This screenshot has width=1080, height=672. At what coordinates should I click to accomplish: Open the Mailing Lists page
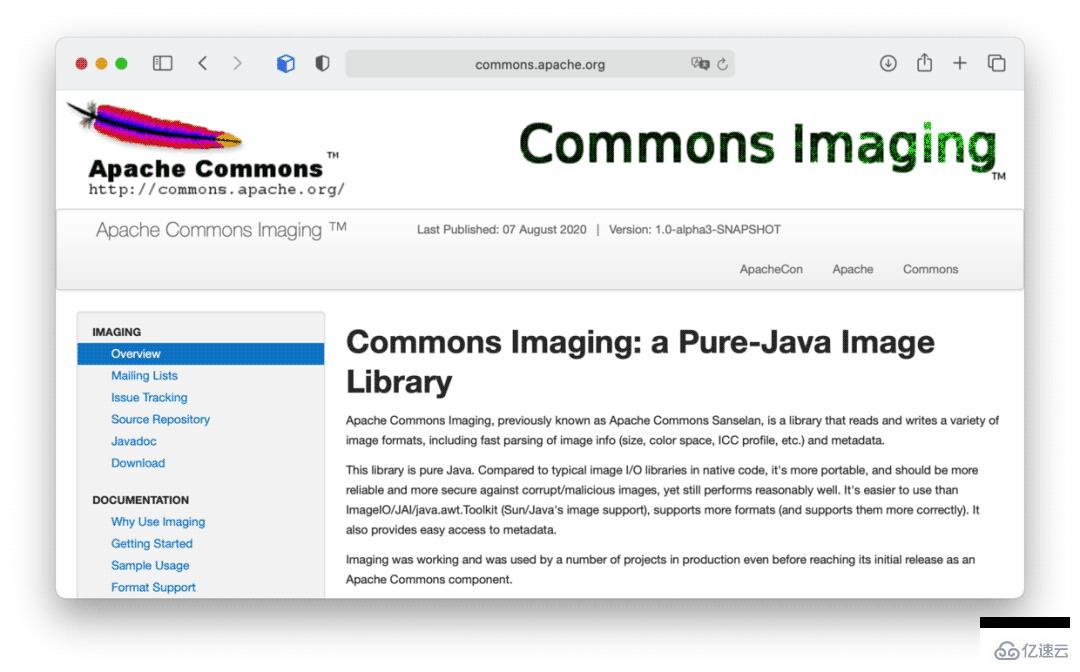[144, 375]
